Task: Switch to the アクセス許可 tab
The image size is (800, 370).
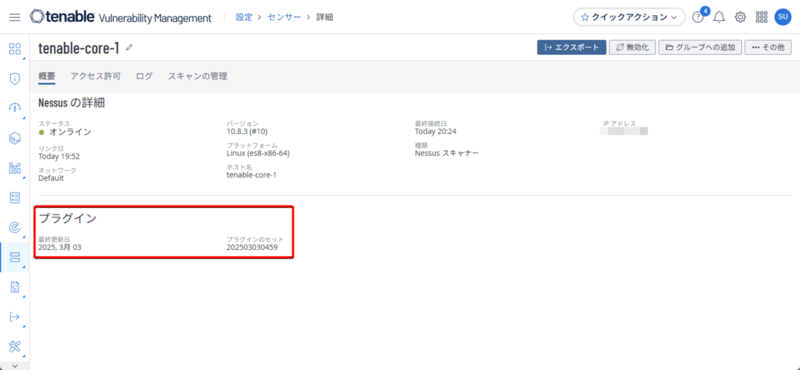Action: click(x=95, y=77)
